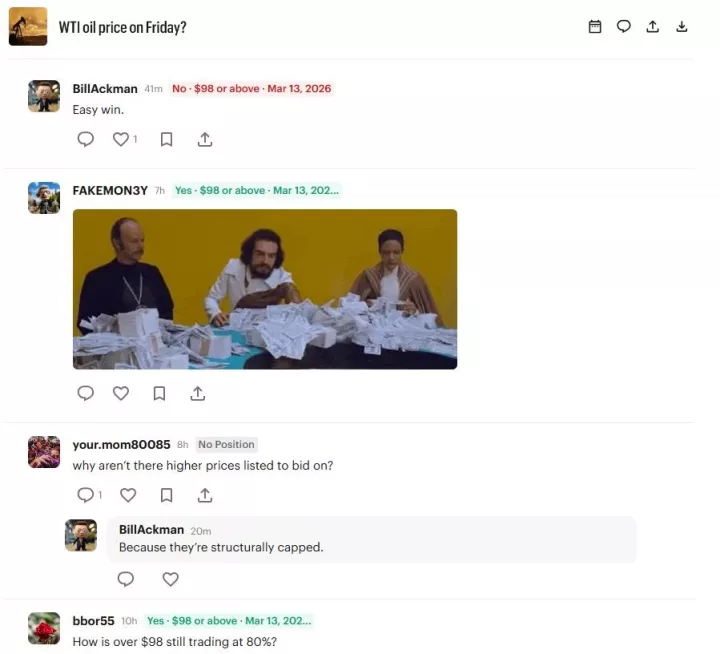The width and height of the screenshot is (720, 654).
Task: Bookmark BillAckman's "Easy win." comment
Action: [x=166, y=139]
